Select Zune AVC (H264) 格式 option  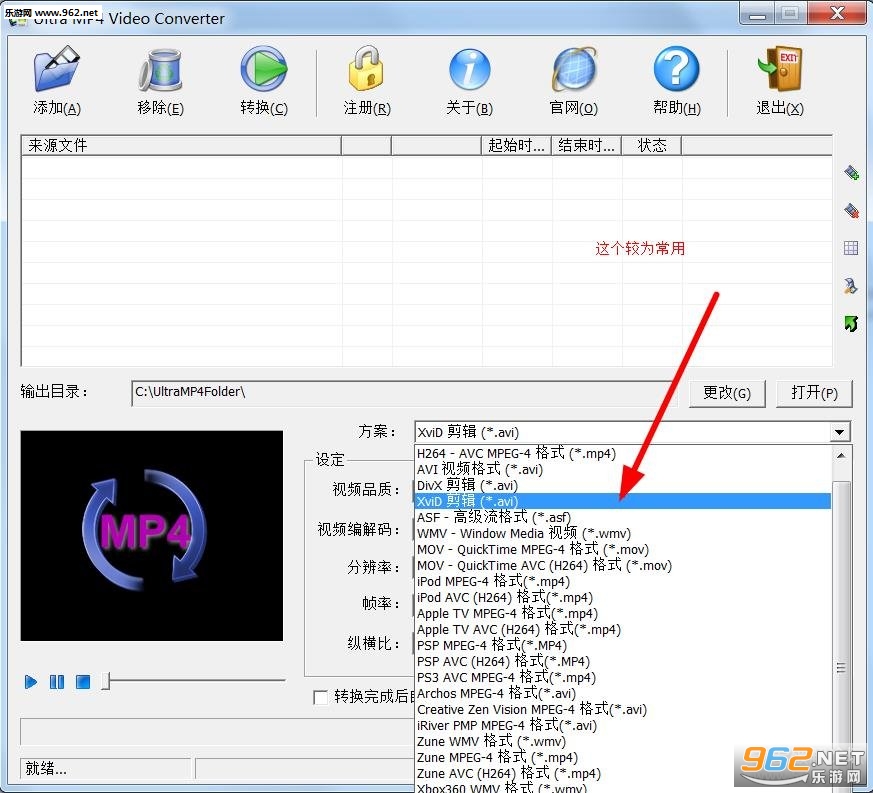point(622,774)
